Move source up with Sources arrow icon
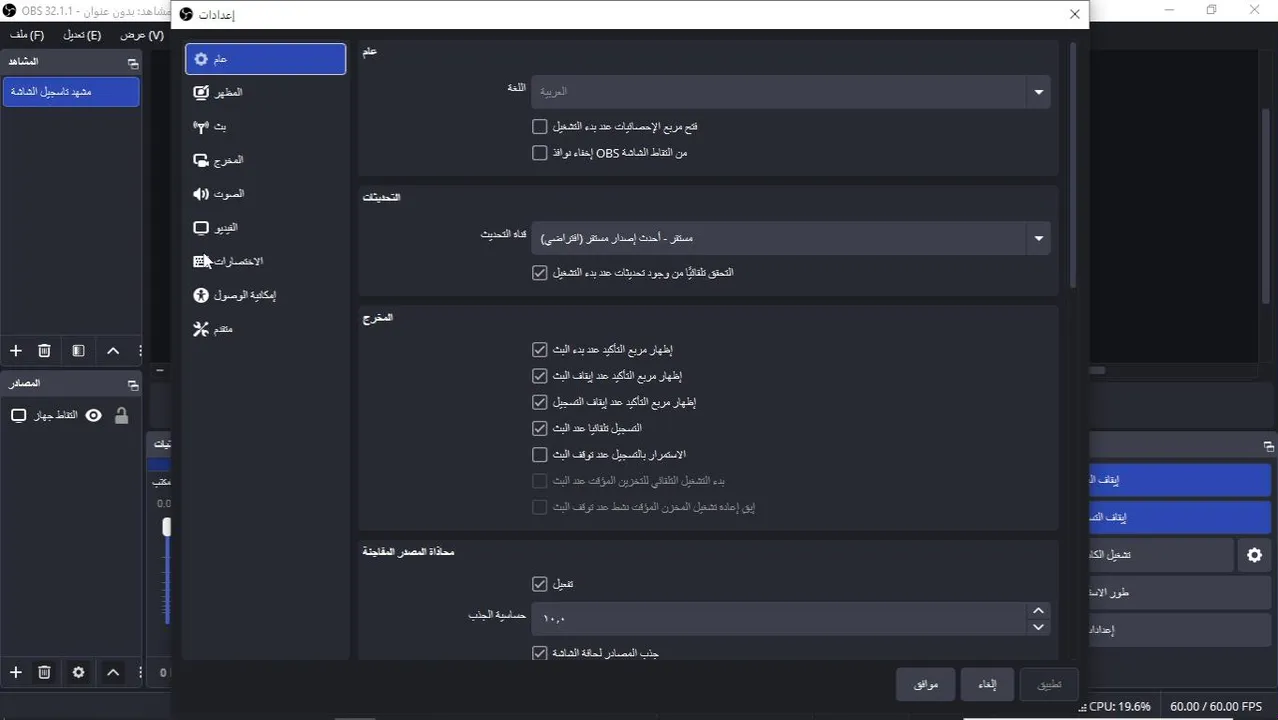 click(x=113, y=673)
